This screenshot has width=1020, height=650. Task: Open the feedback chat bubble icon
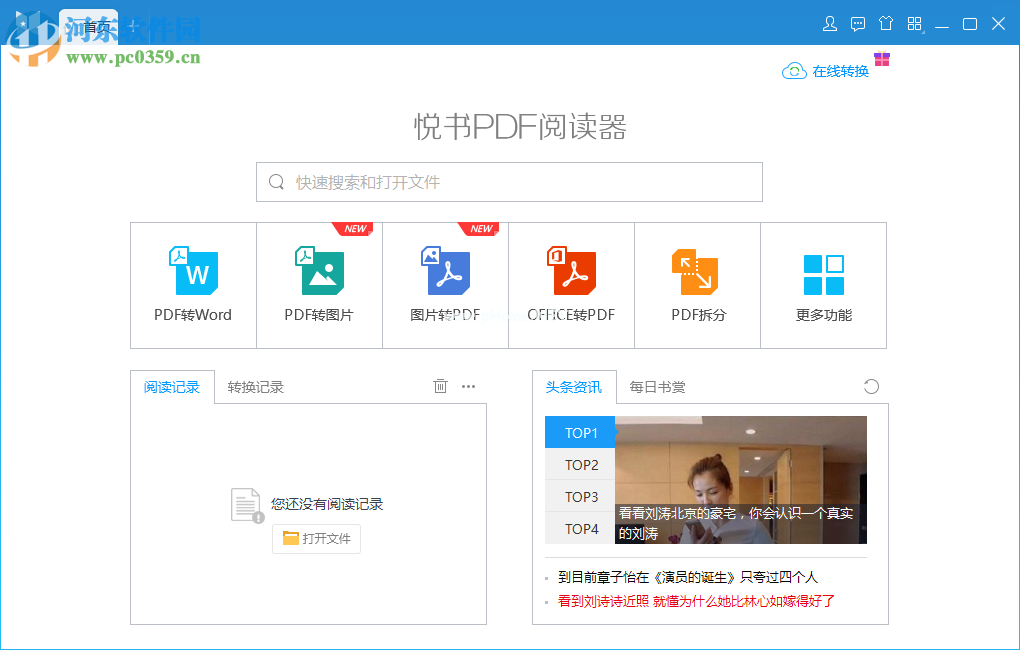[x=858, y=24]
